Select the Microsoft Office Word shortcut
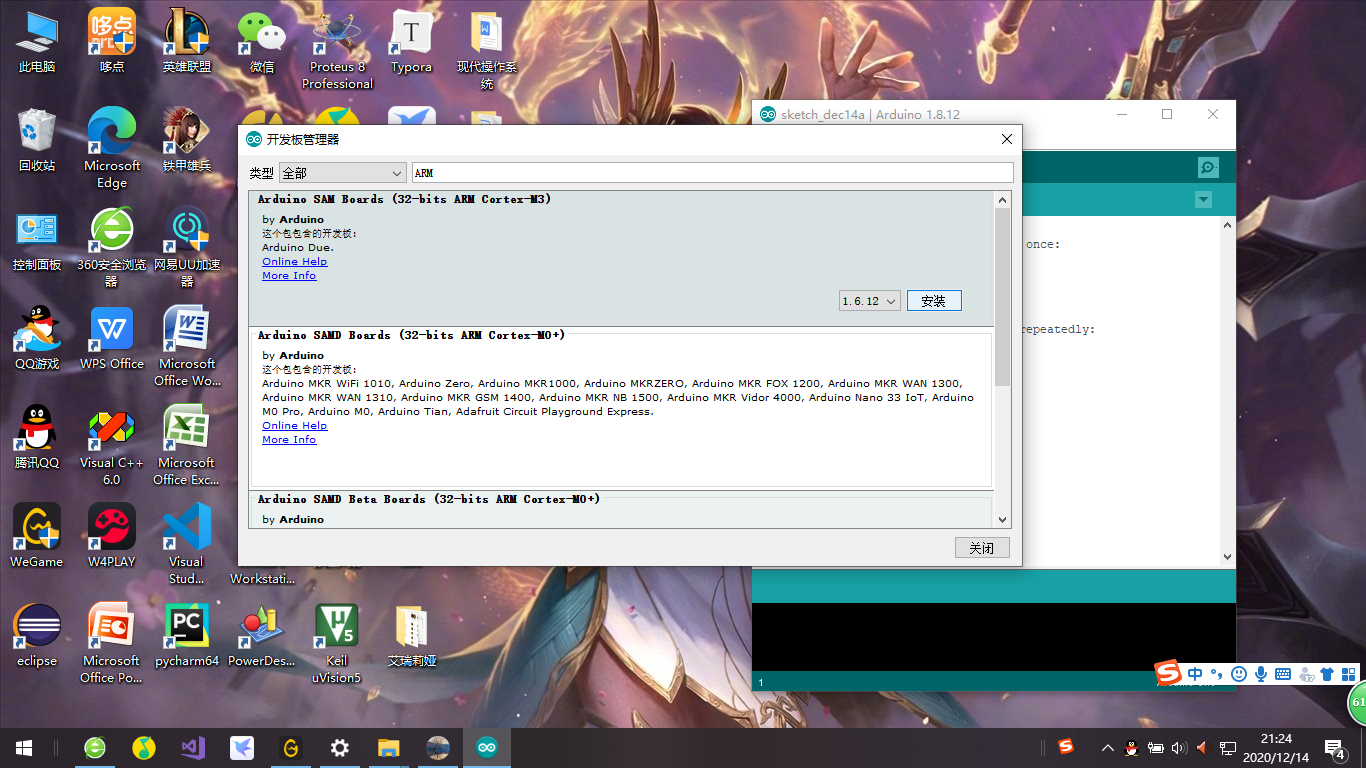The width and height of the screenshot is (1366, 768). click(x=187, y=347)
